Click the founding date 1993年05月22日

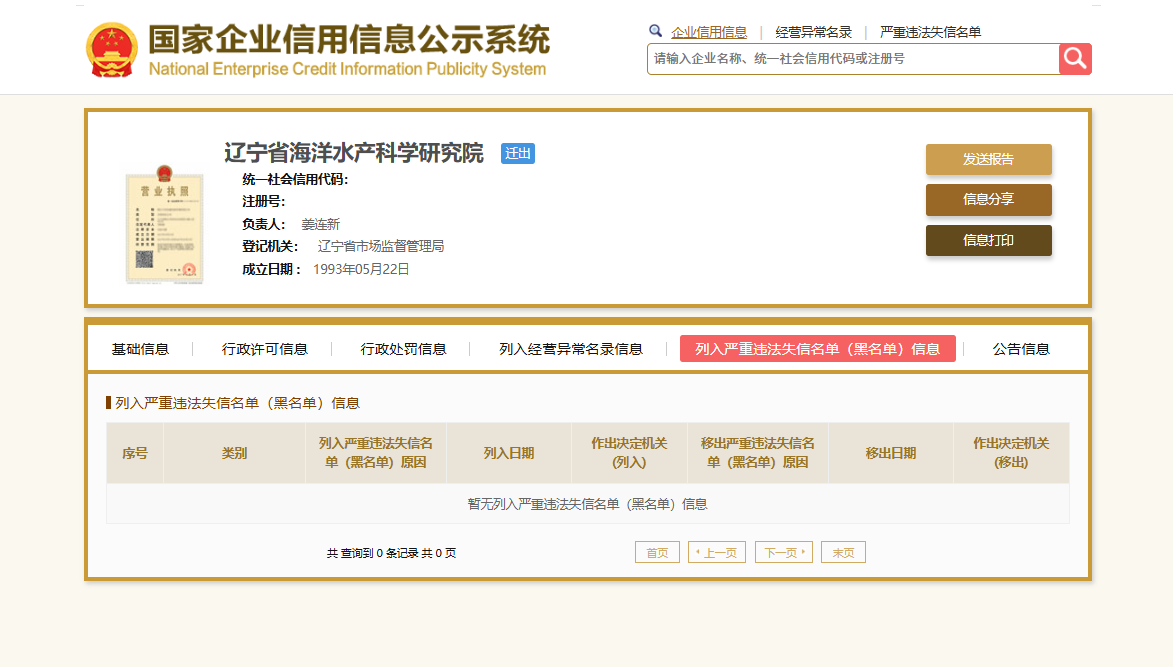point(361,269)
